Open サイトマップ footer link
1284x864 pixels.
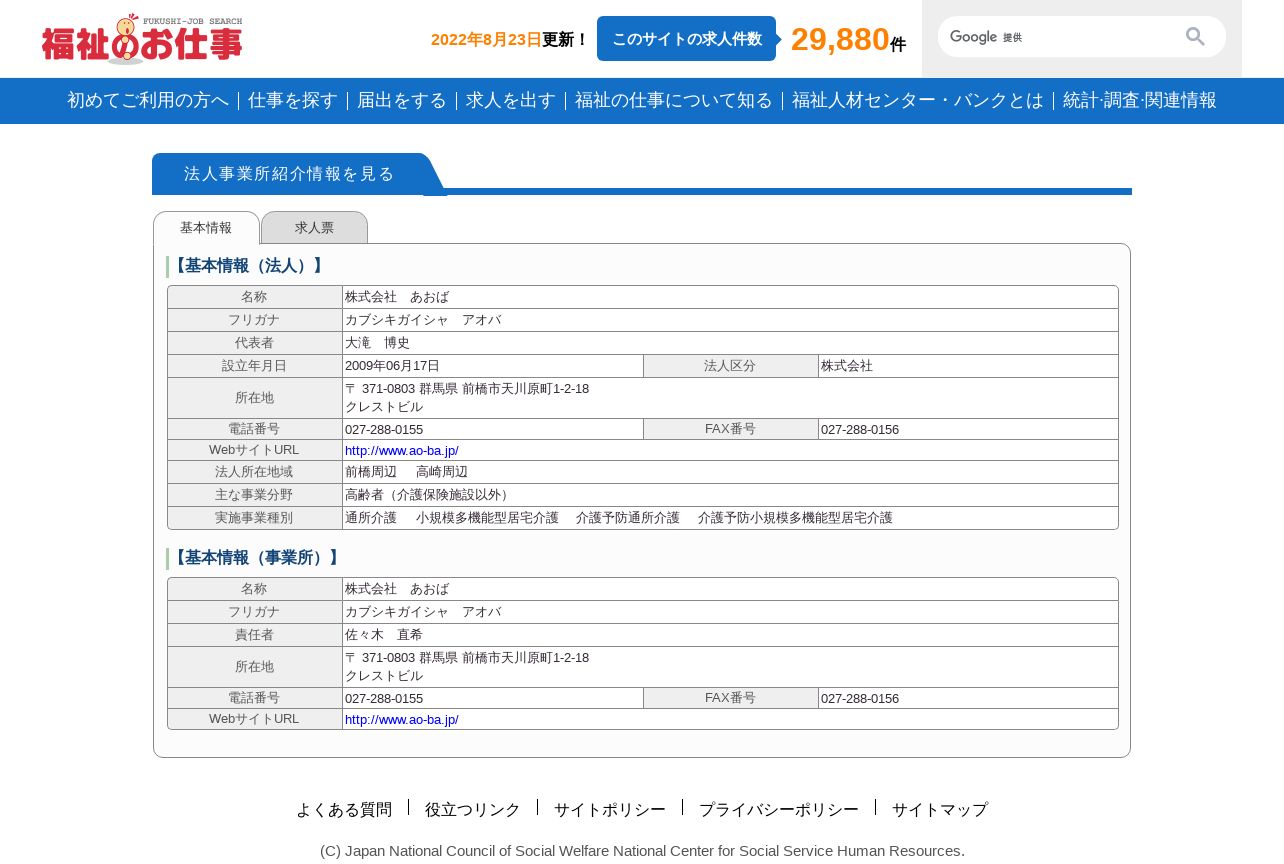click(940, 810)
